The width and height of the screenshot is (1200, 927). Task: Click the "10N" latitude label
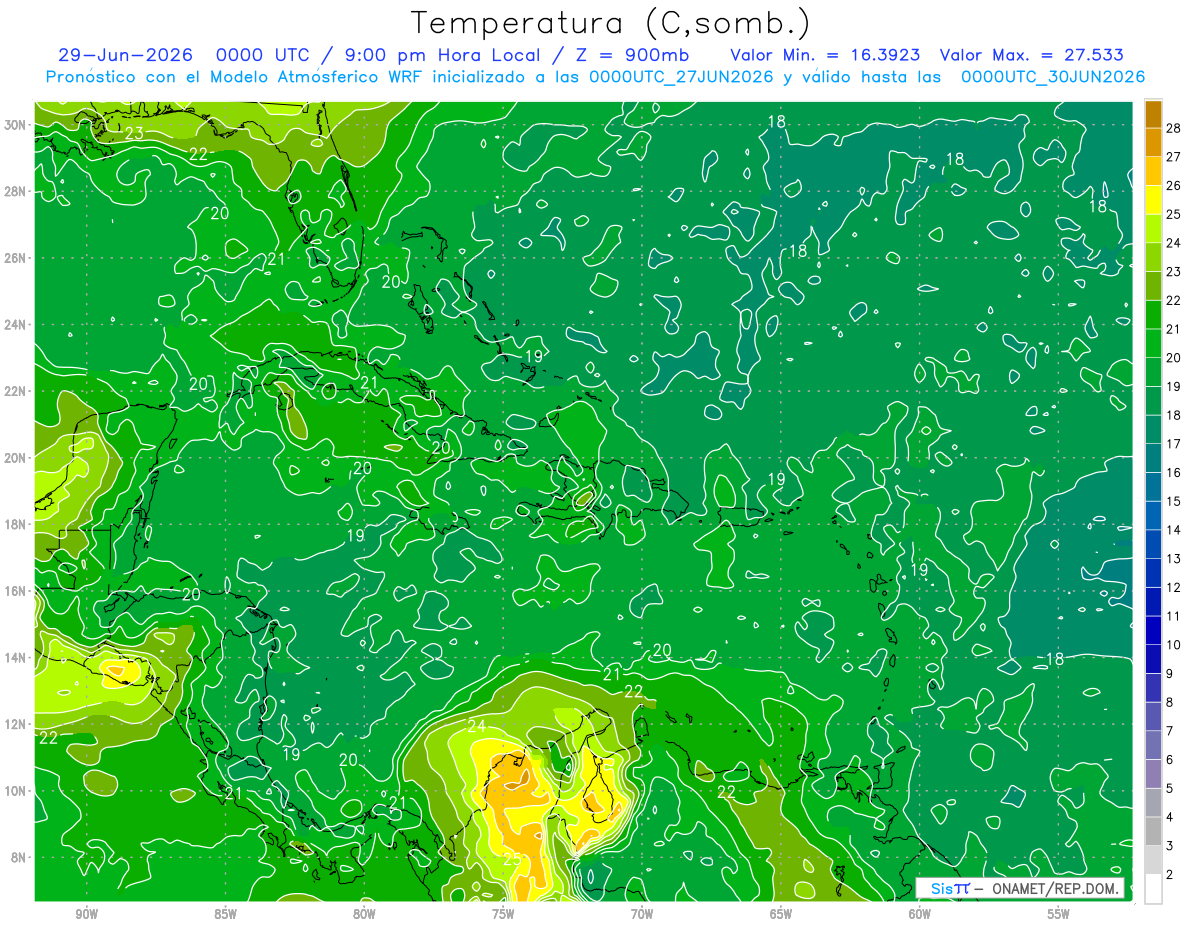pyautogui.click(x=16, y=791)
